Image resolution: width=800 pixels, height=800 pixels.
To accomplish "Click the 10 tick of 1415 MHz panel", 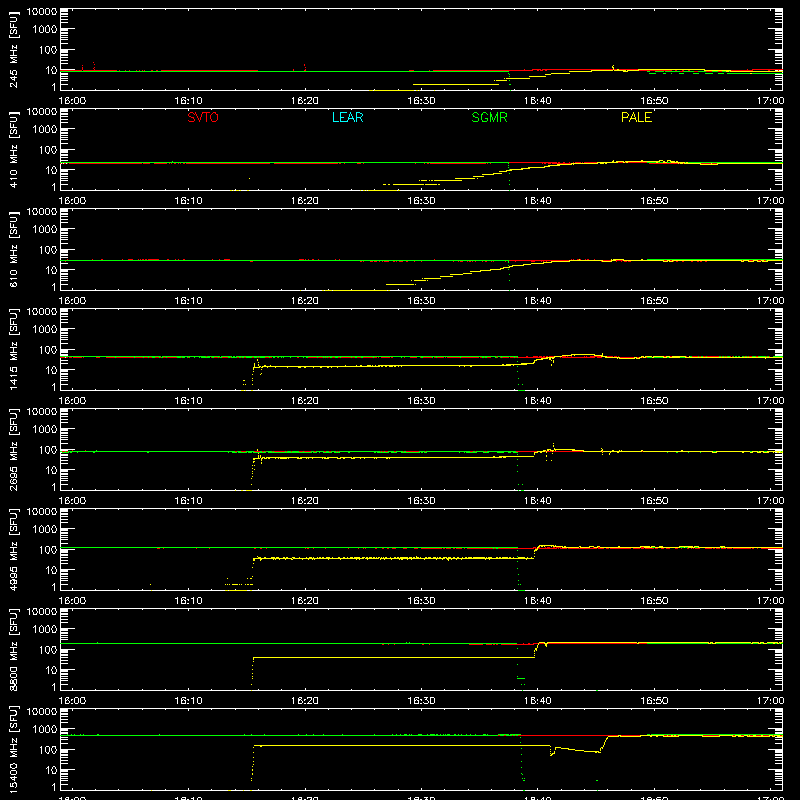I will point(51,370).
